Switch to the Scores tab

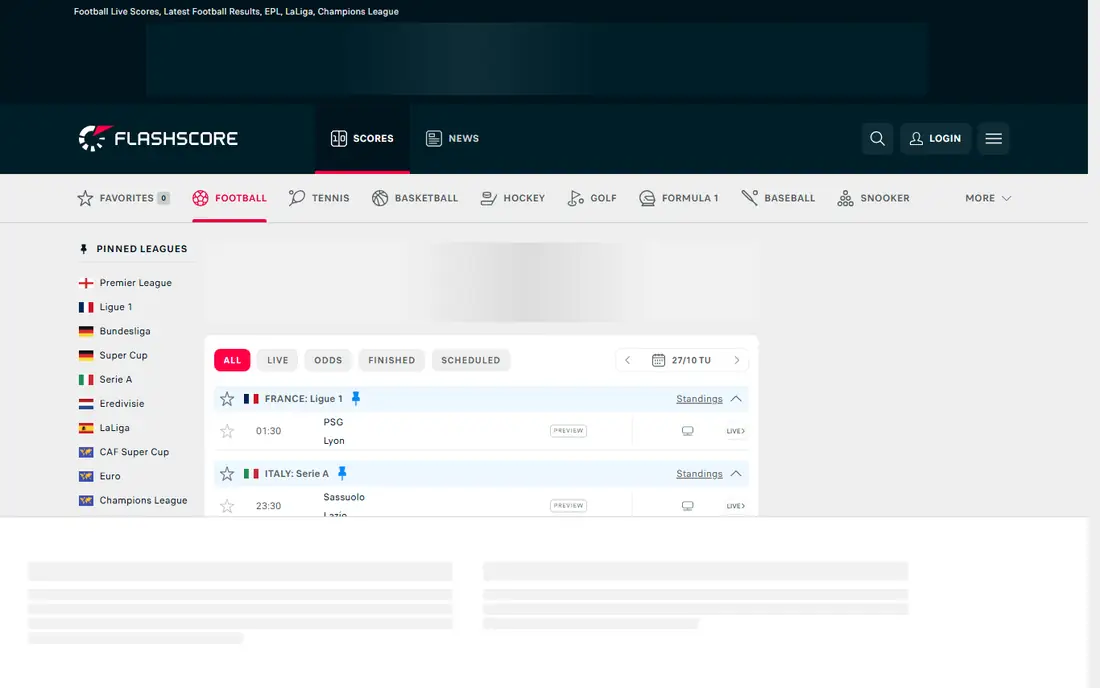click(x=362, y=138)
